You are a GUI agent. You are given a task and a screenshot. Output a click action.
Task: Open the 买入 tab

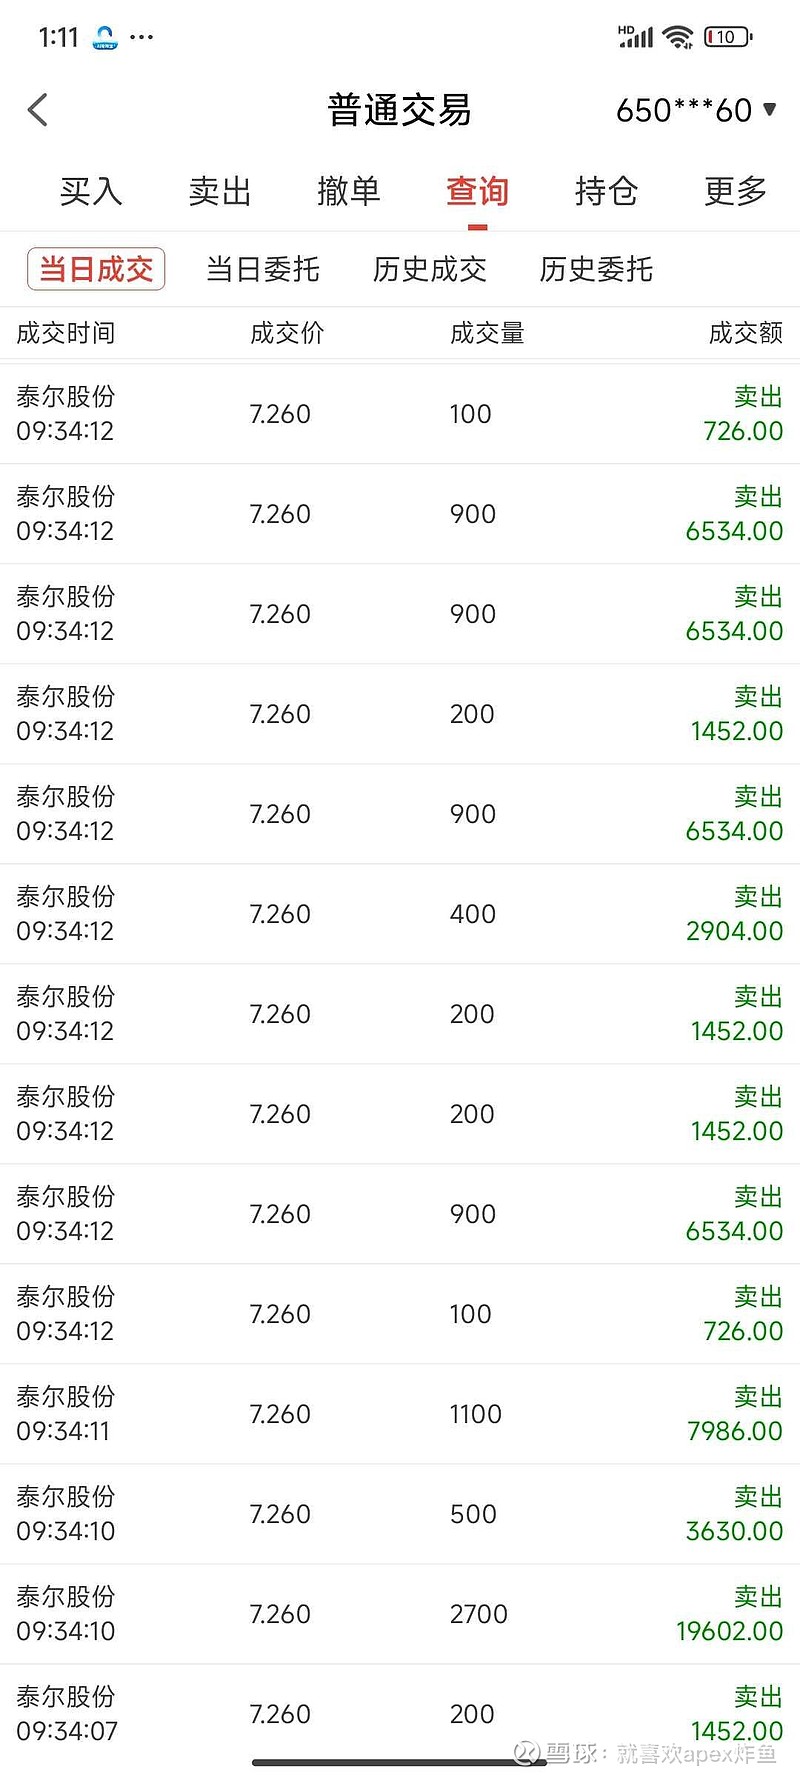coord(91,191)
